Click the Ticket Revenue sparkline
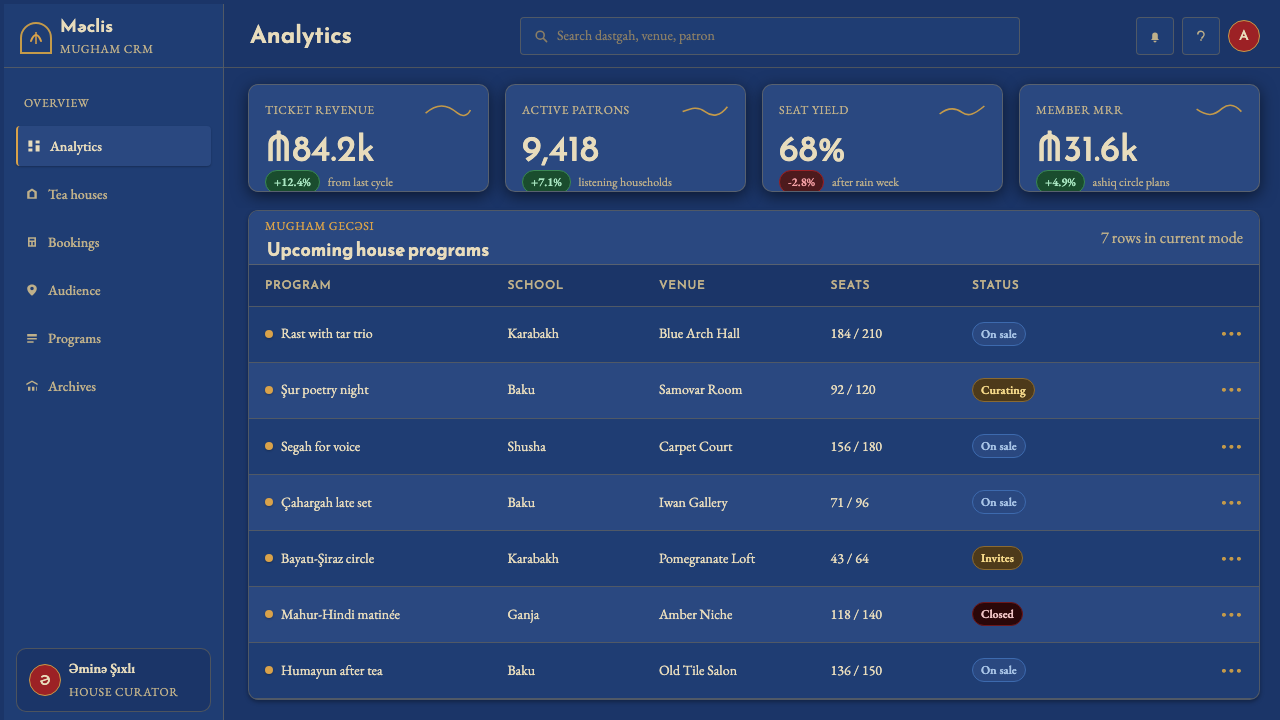The width and height of the screenshot is (1280, 720). click(448, 111)
